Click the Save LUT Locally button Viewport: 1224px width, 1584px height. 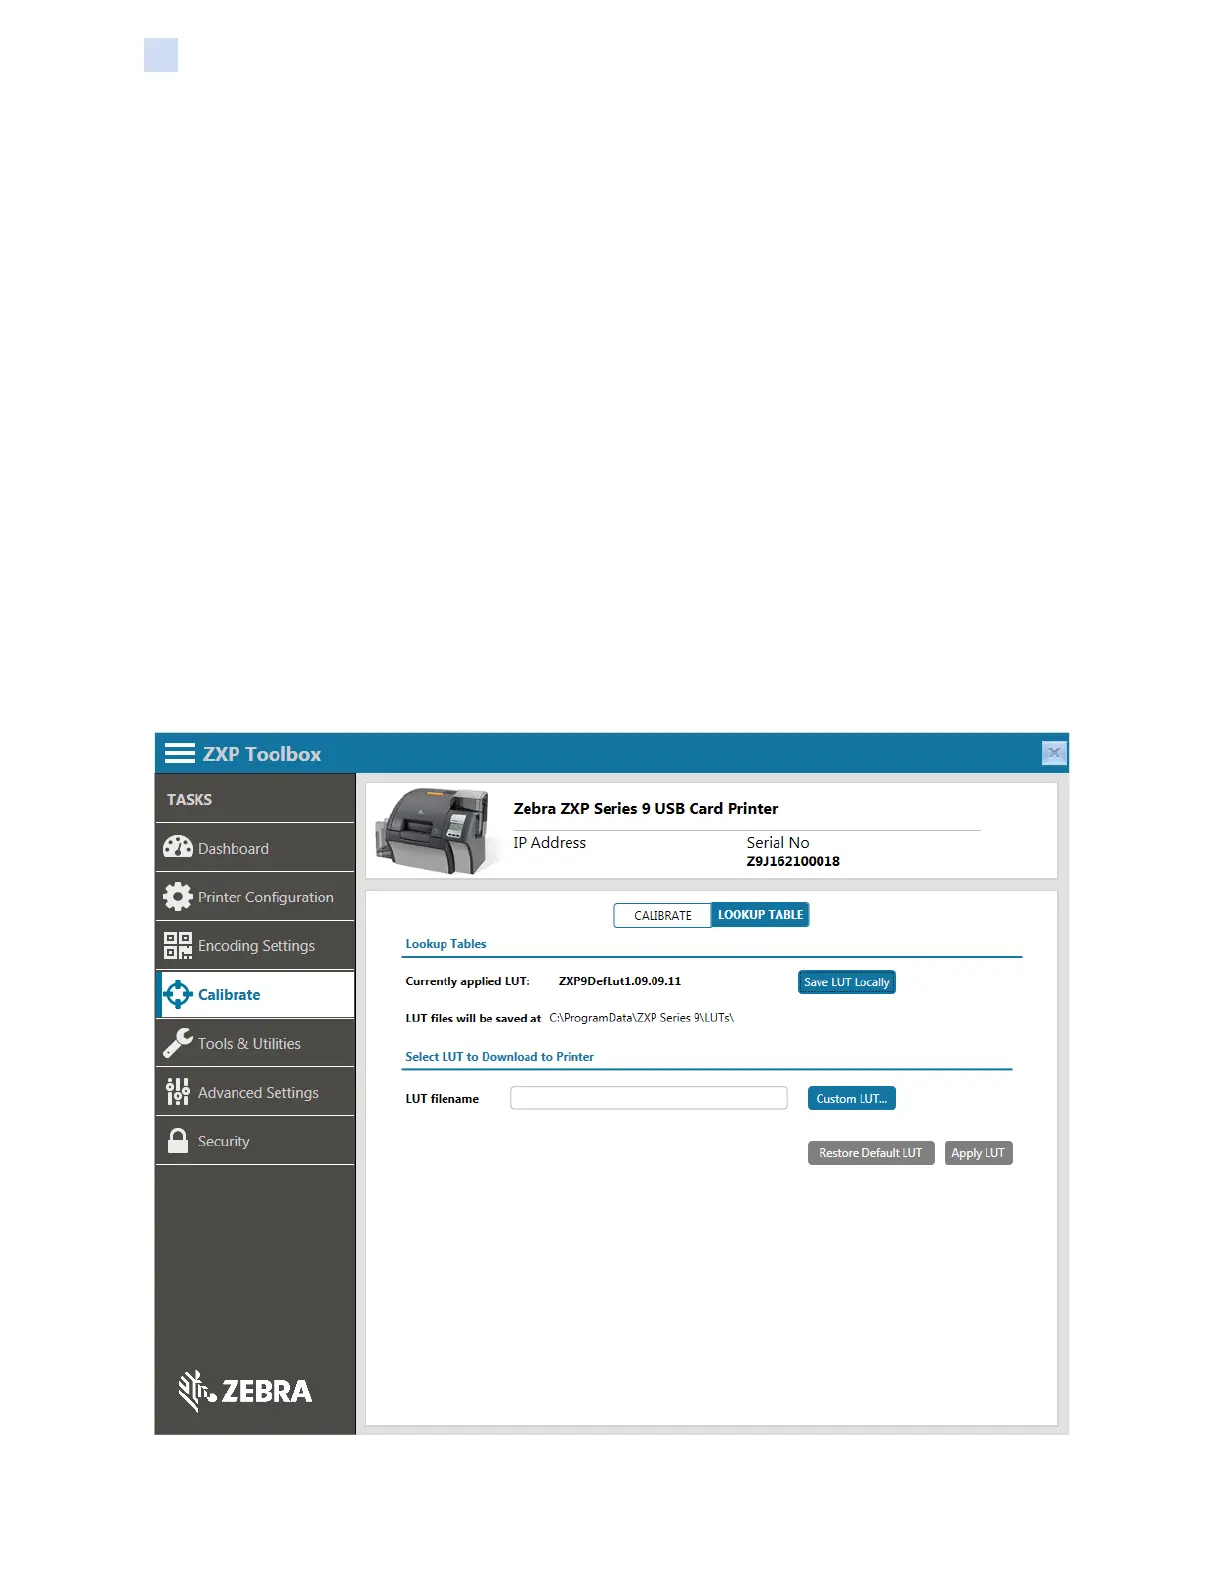point(847,982)
